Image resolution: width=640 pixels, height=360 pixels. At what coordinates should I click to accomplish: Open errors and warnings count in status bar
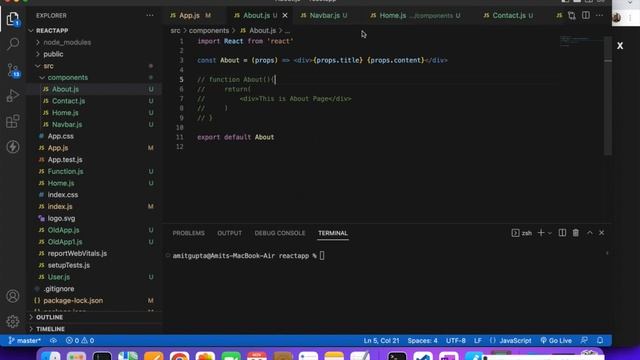point(80,340)
